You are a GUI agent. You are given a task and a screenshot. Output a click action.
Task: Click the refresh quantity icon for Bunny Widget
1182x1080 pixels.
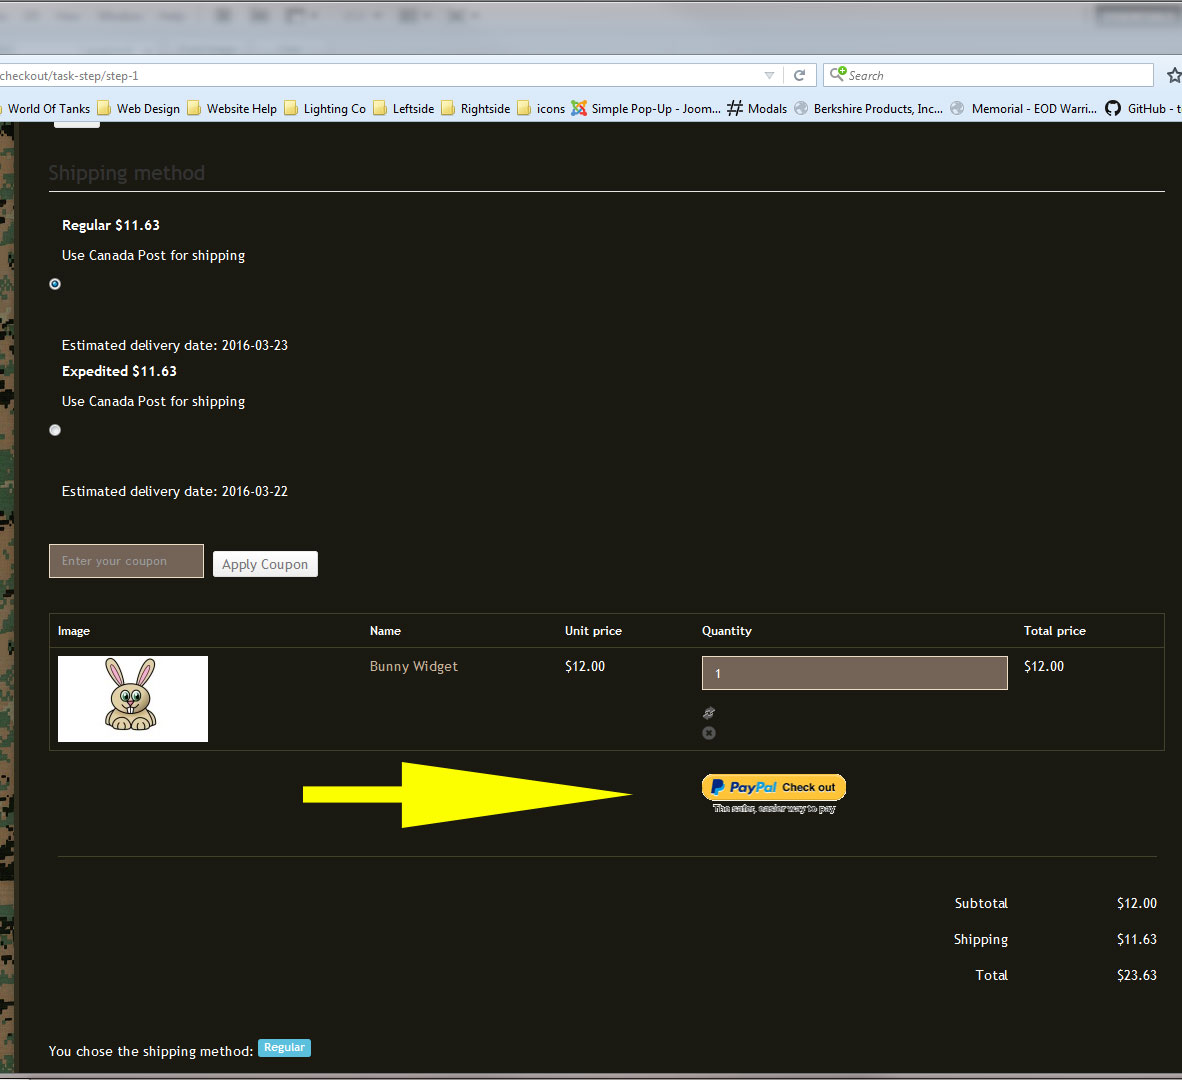click(x=709, y=713)
